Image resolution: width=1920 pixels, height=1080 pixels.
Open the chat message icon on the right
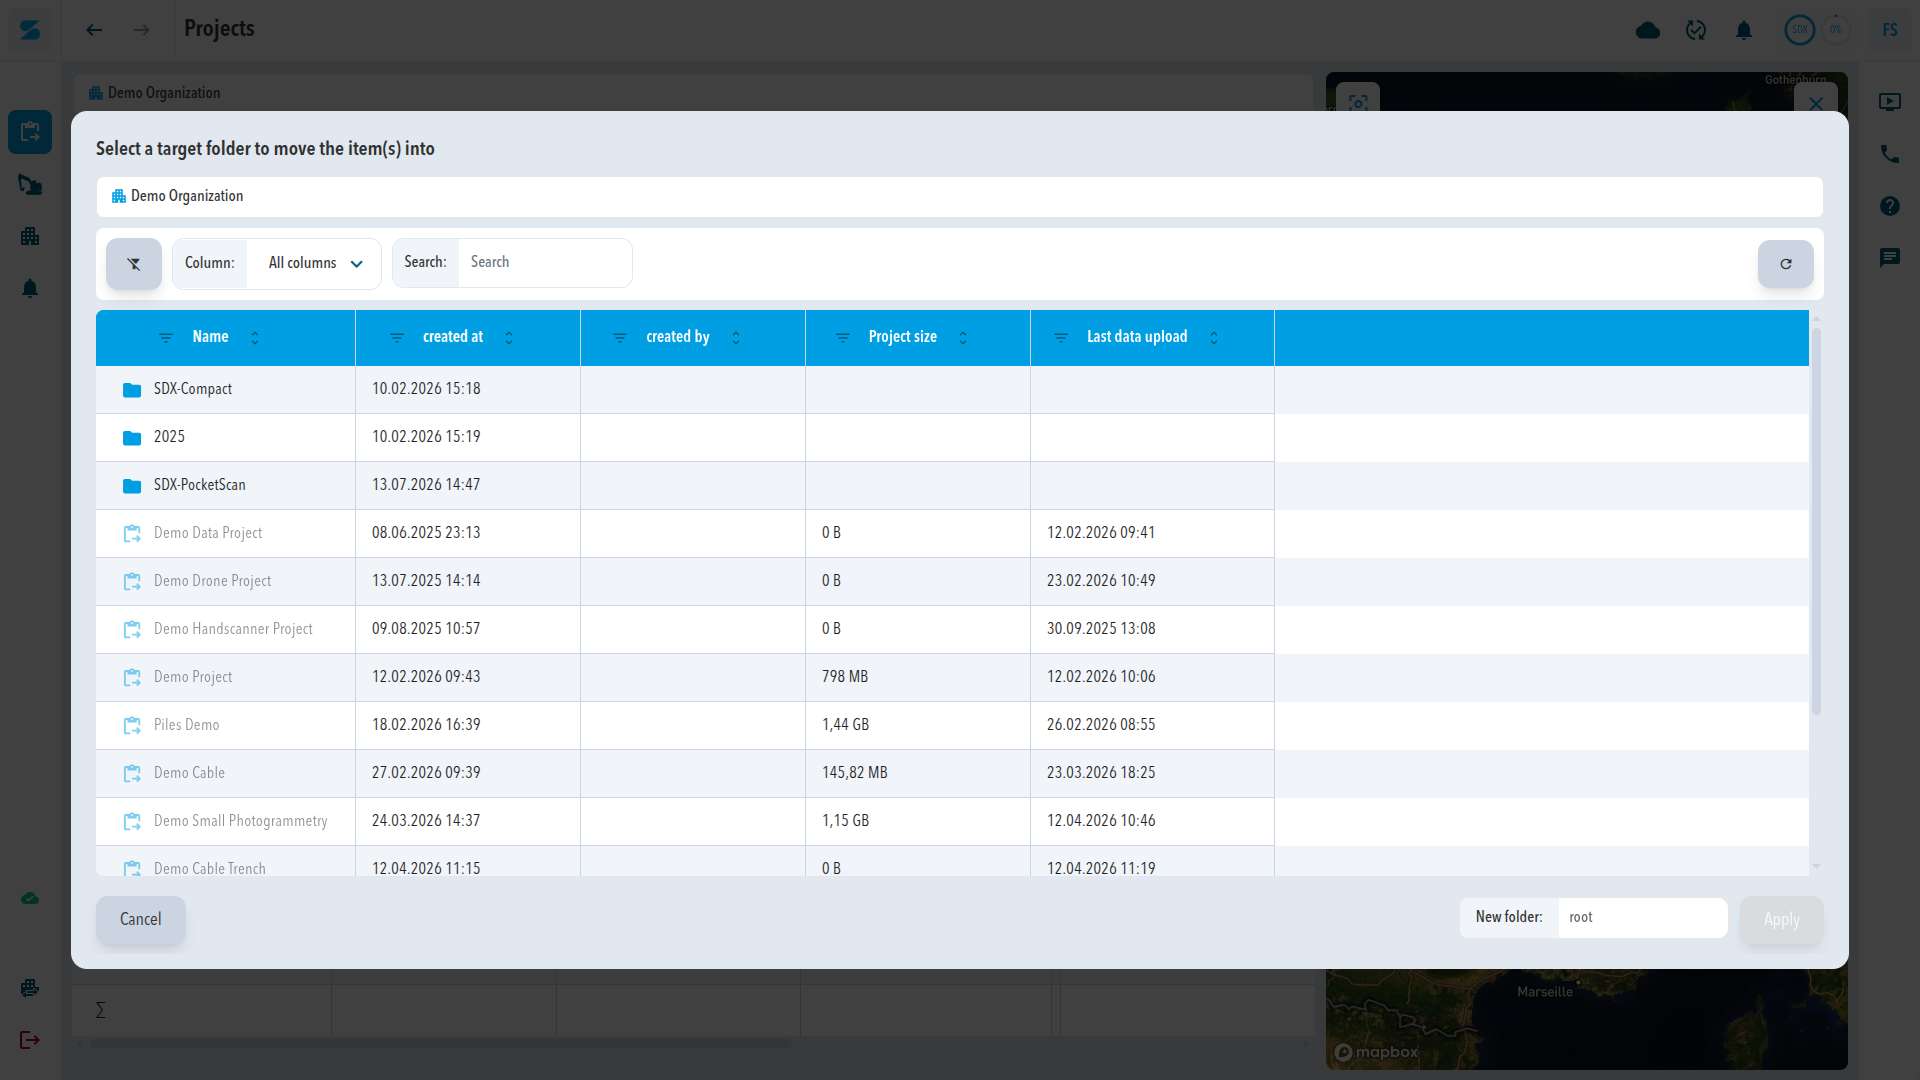coord(1889,258)
